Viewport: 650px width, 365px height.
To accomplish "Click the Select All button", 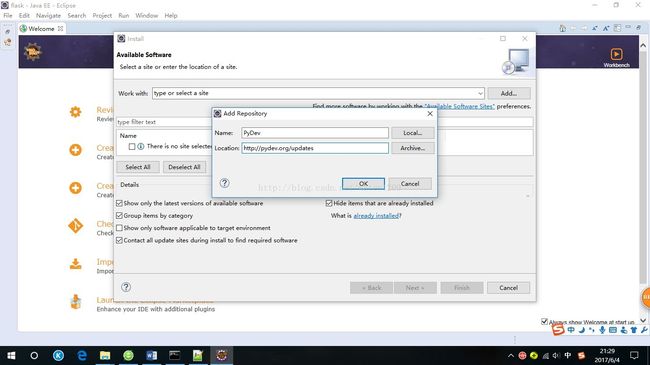I will [138, 167].
